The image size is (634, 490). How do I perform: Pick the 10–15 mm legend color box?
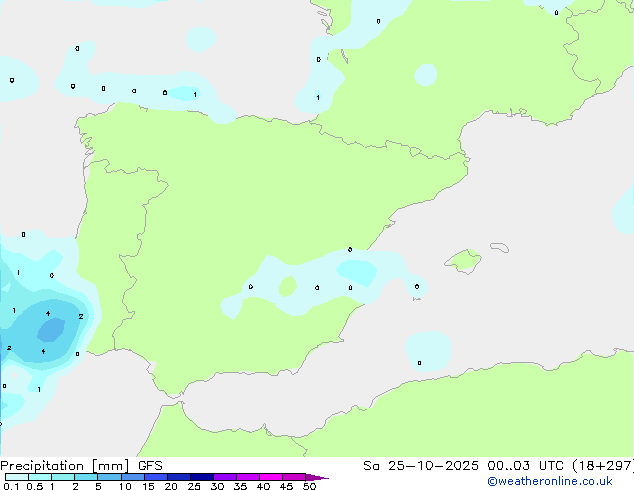tap(132, 477)
